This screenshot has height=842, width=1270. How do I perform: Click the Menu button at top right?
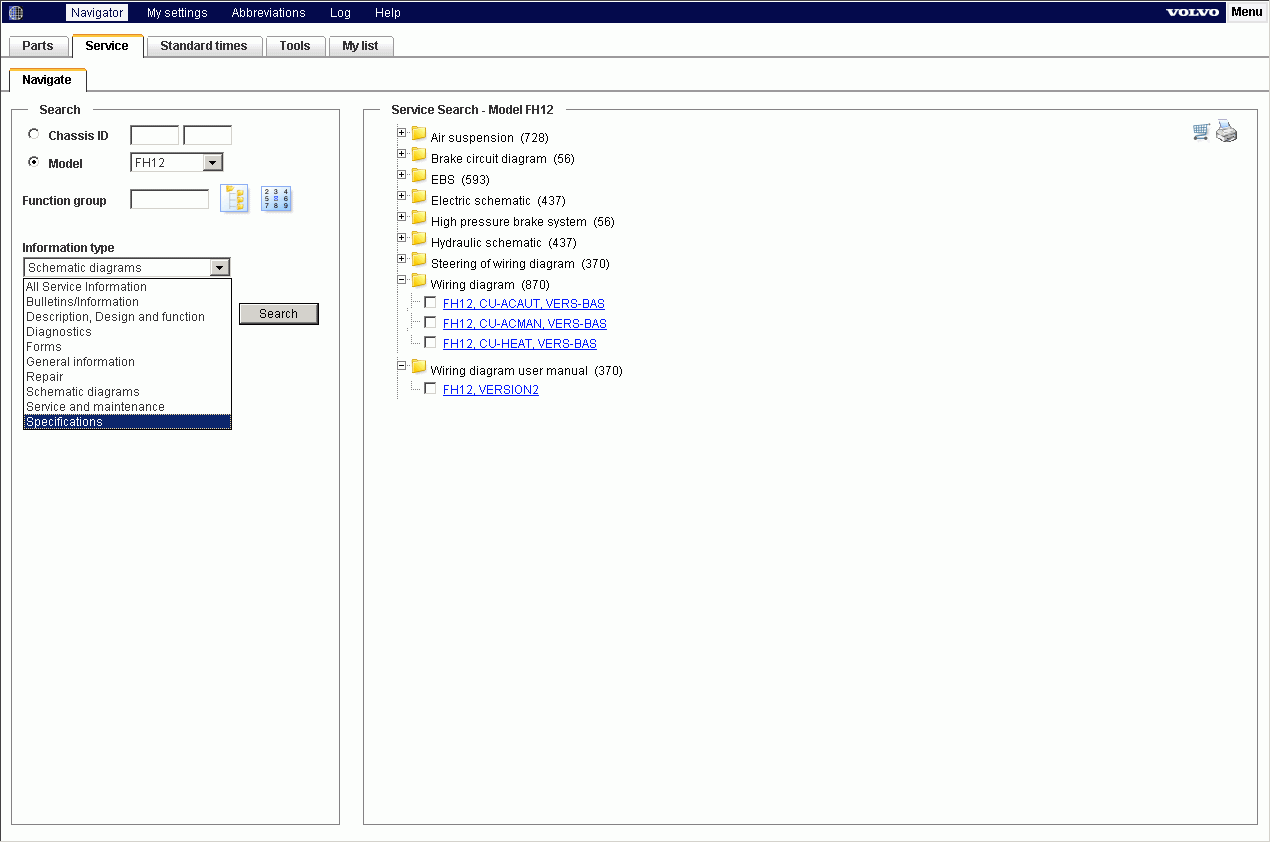1246,12
